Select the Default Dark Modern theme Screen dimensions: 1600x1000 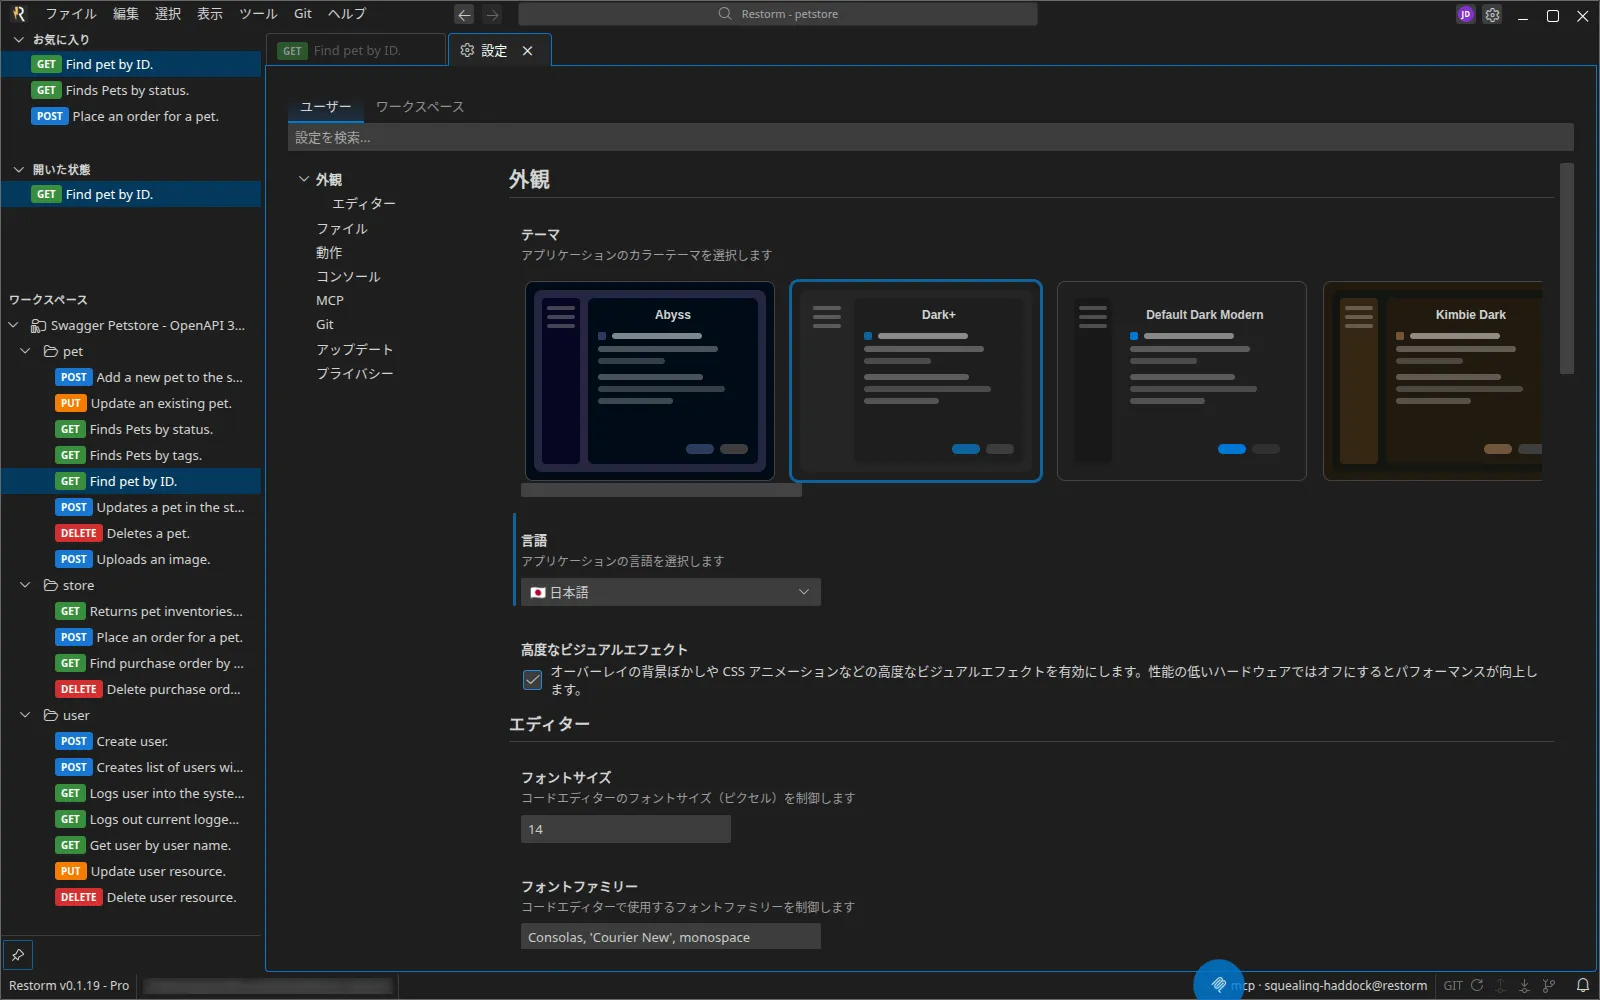(x=1182, y=381)
